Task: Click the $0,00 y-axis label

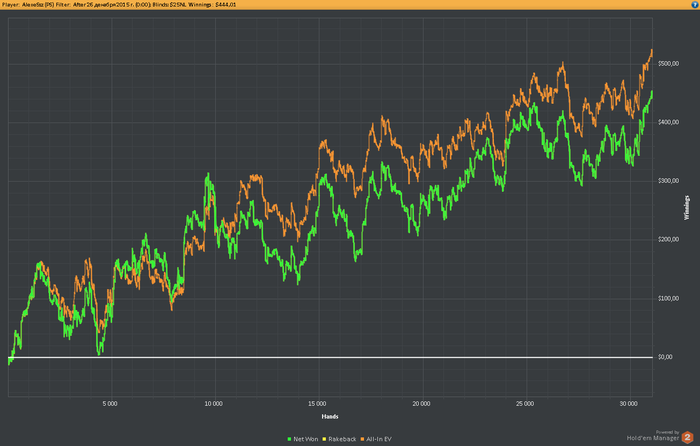Action: (x=665, y=357)
